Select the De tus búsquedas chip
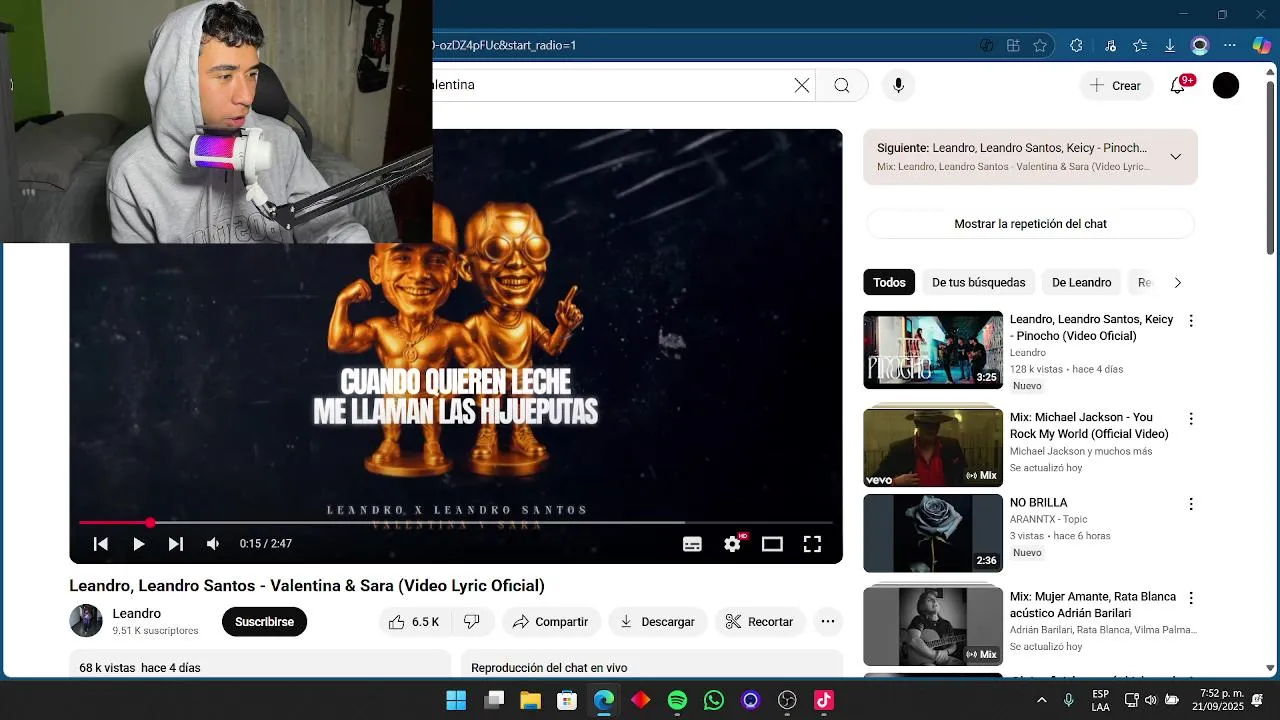This screenshot has width=1280, height=720. [978, 283]
